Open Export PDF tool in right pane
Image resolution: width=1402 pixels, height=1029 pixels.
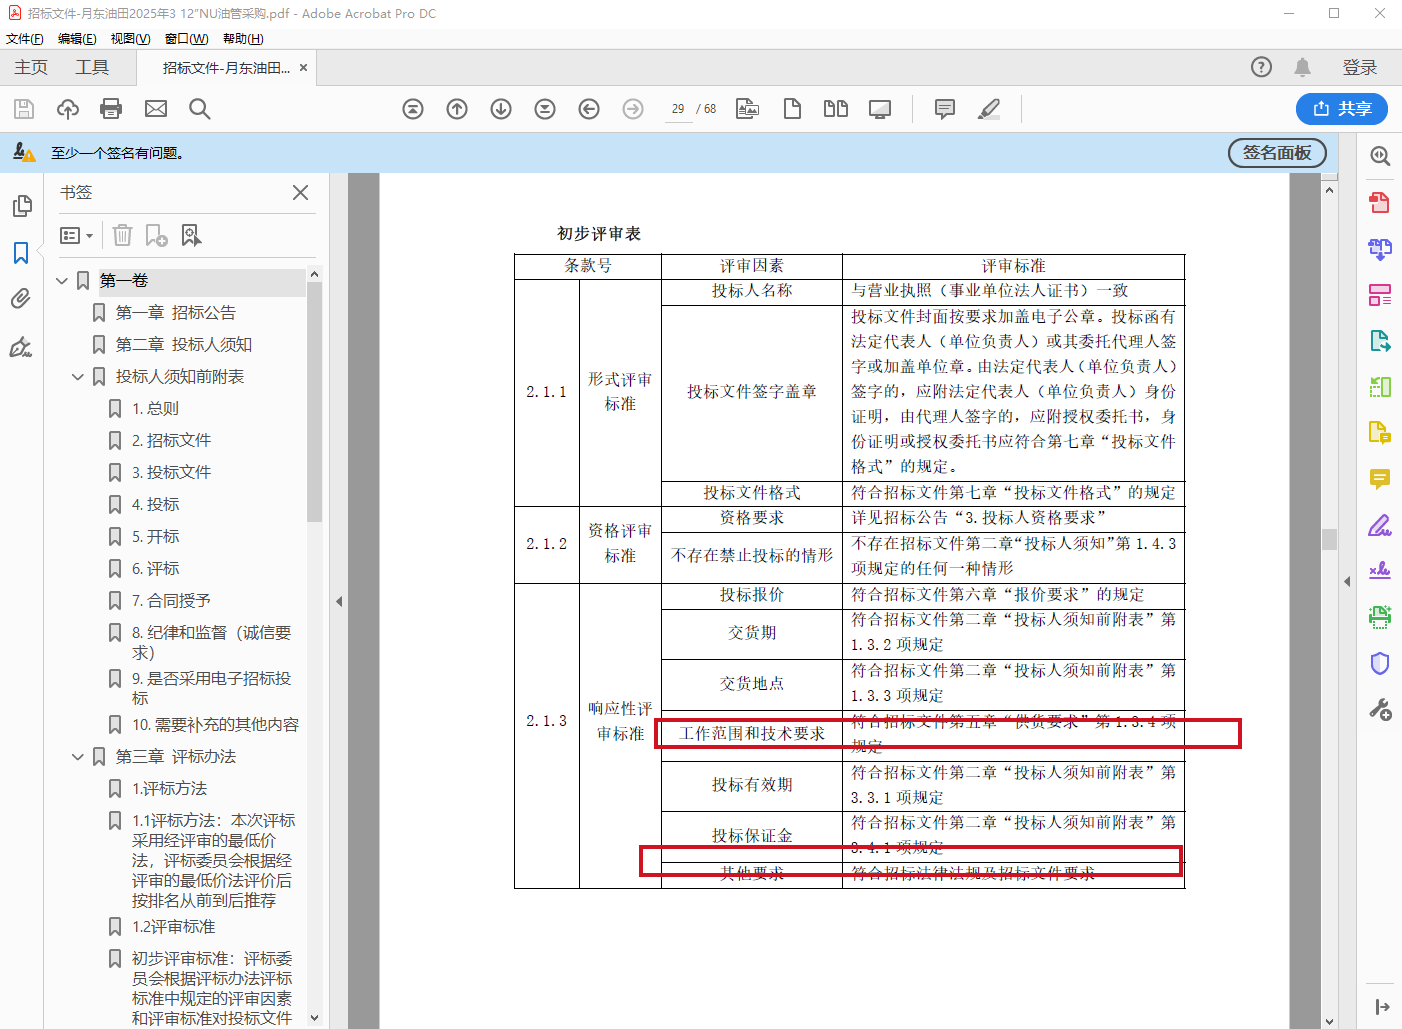click(1380, 341)
